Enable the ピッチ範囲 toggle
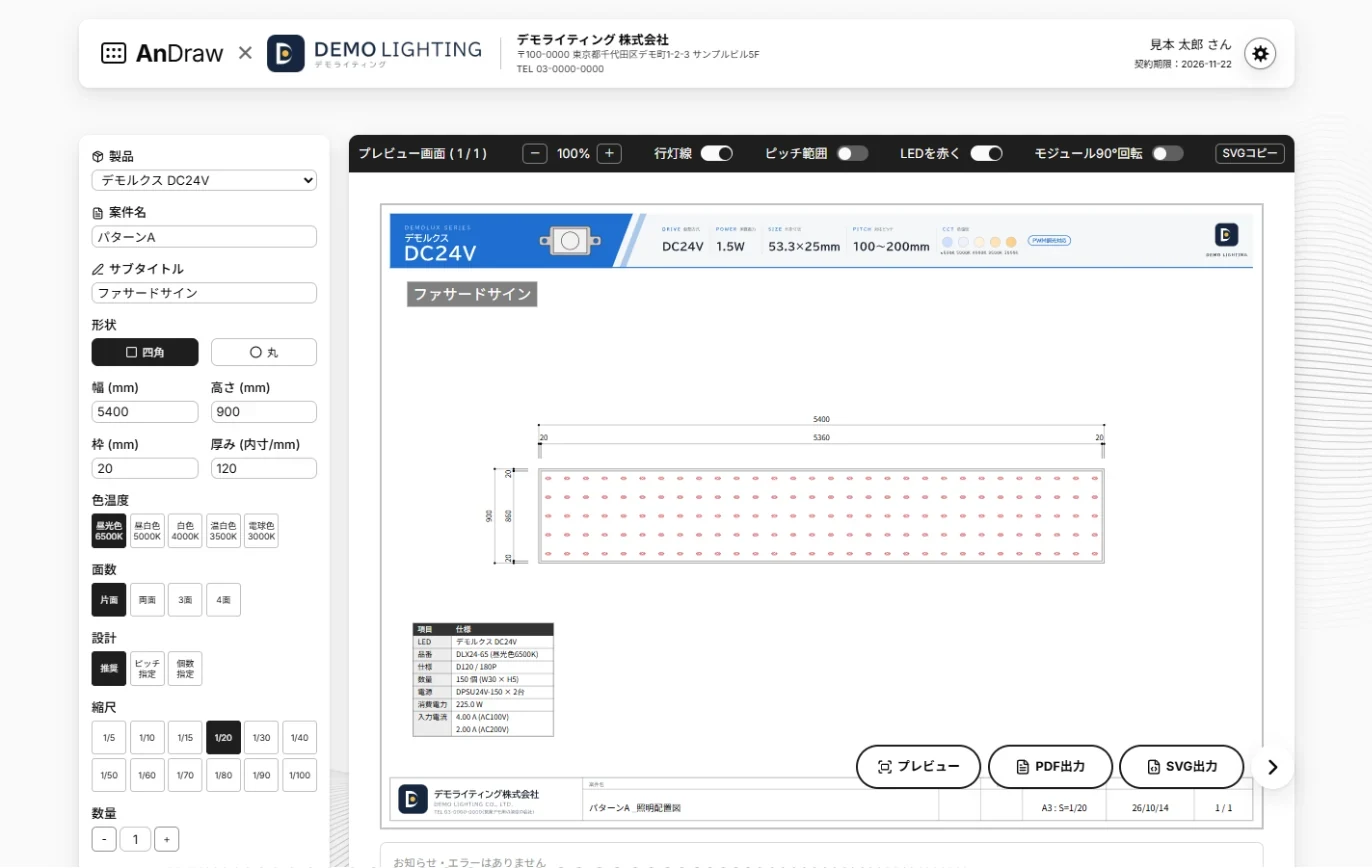The height and width of the screenshot is (868, 1372). 852,154
